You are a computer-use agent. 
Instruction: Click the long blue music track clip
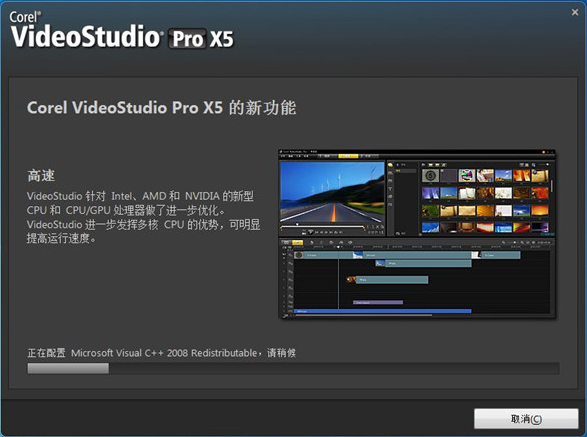coord(382,311)
